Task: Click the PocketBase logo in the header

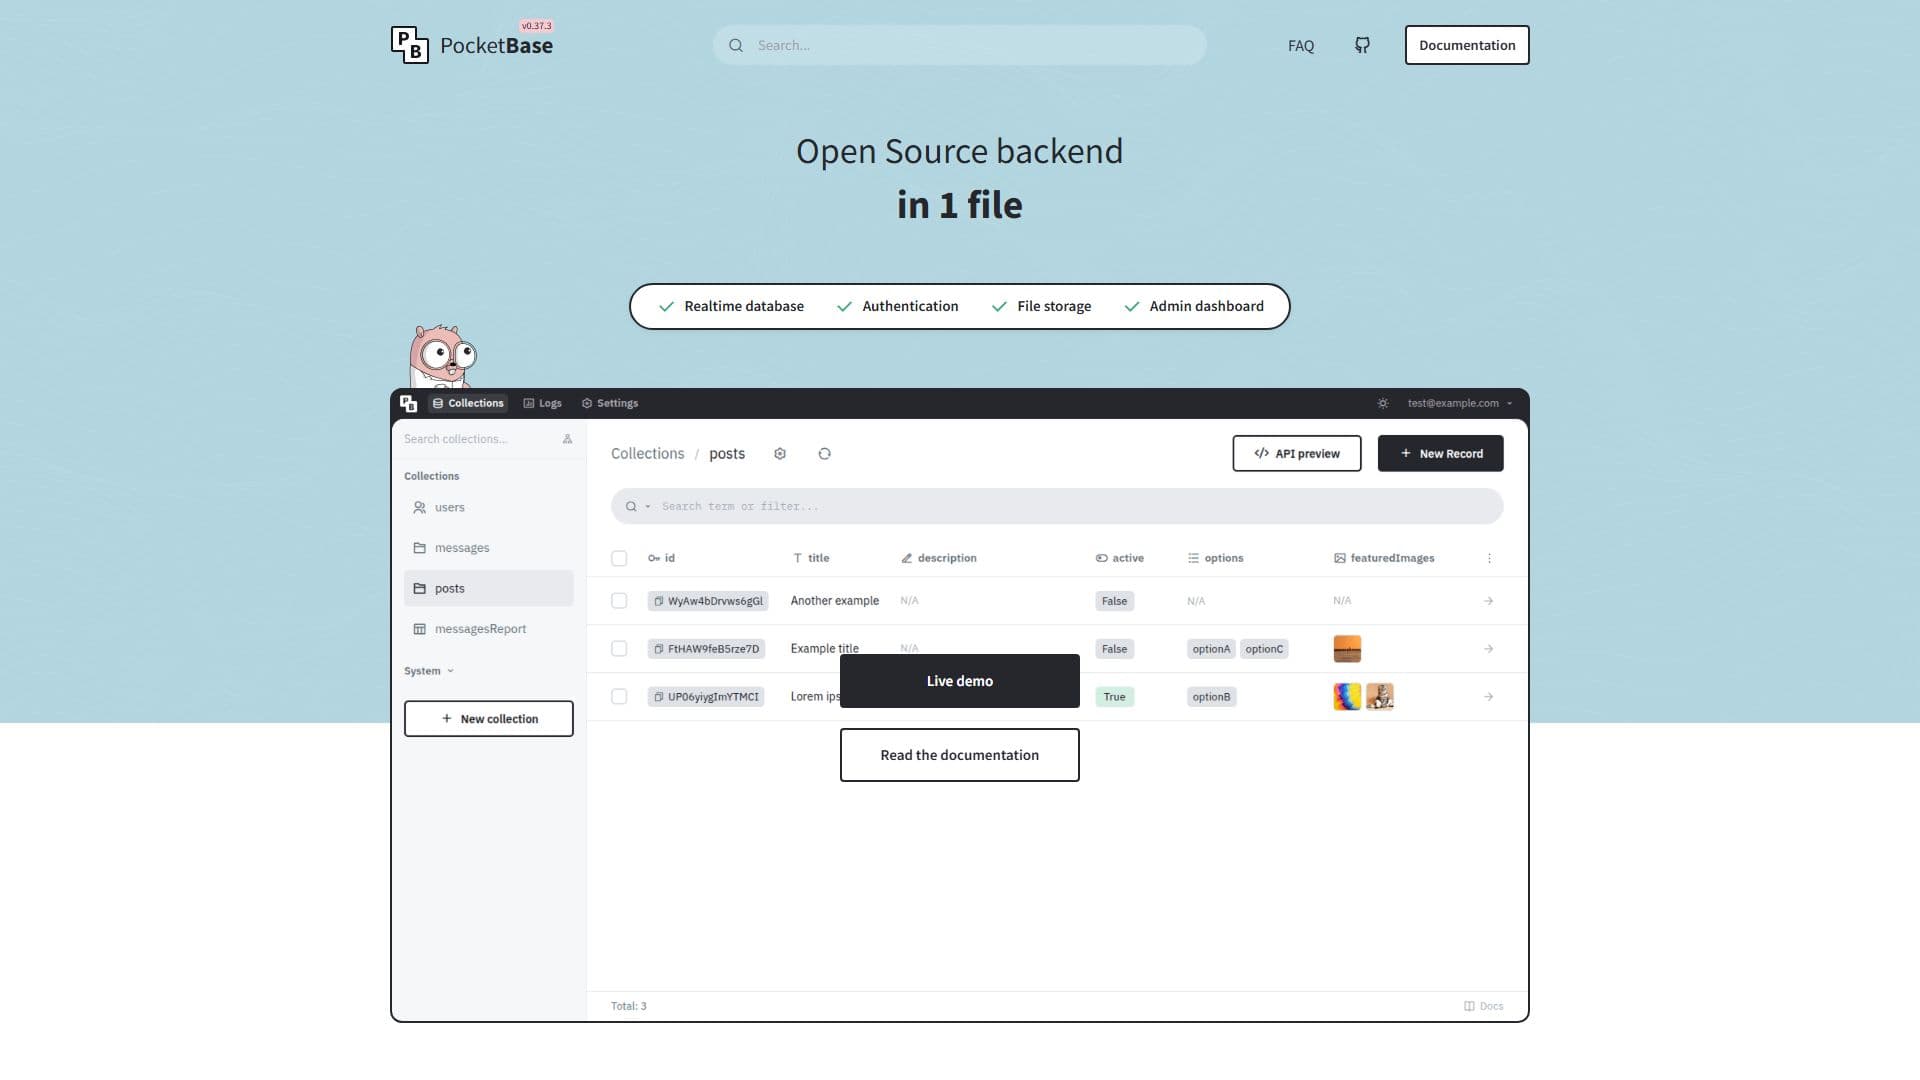Action: pos(472,45)
